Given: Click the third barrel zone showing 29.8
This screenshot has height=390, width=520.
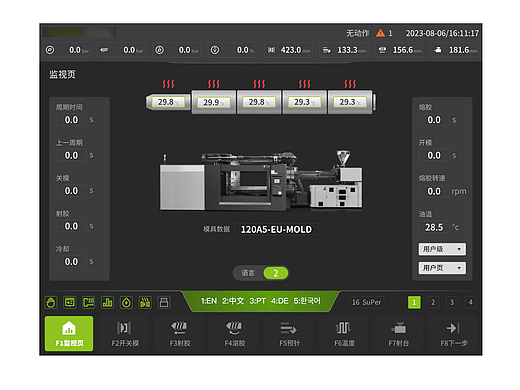Looking at the screenshot, I should pyautogui.click(x=259, y=102).
